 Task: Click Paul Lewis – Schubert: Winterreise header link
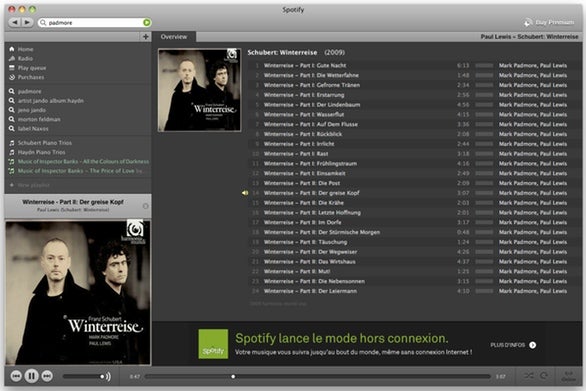[529, 37]
